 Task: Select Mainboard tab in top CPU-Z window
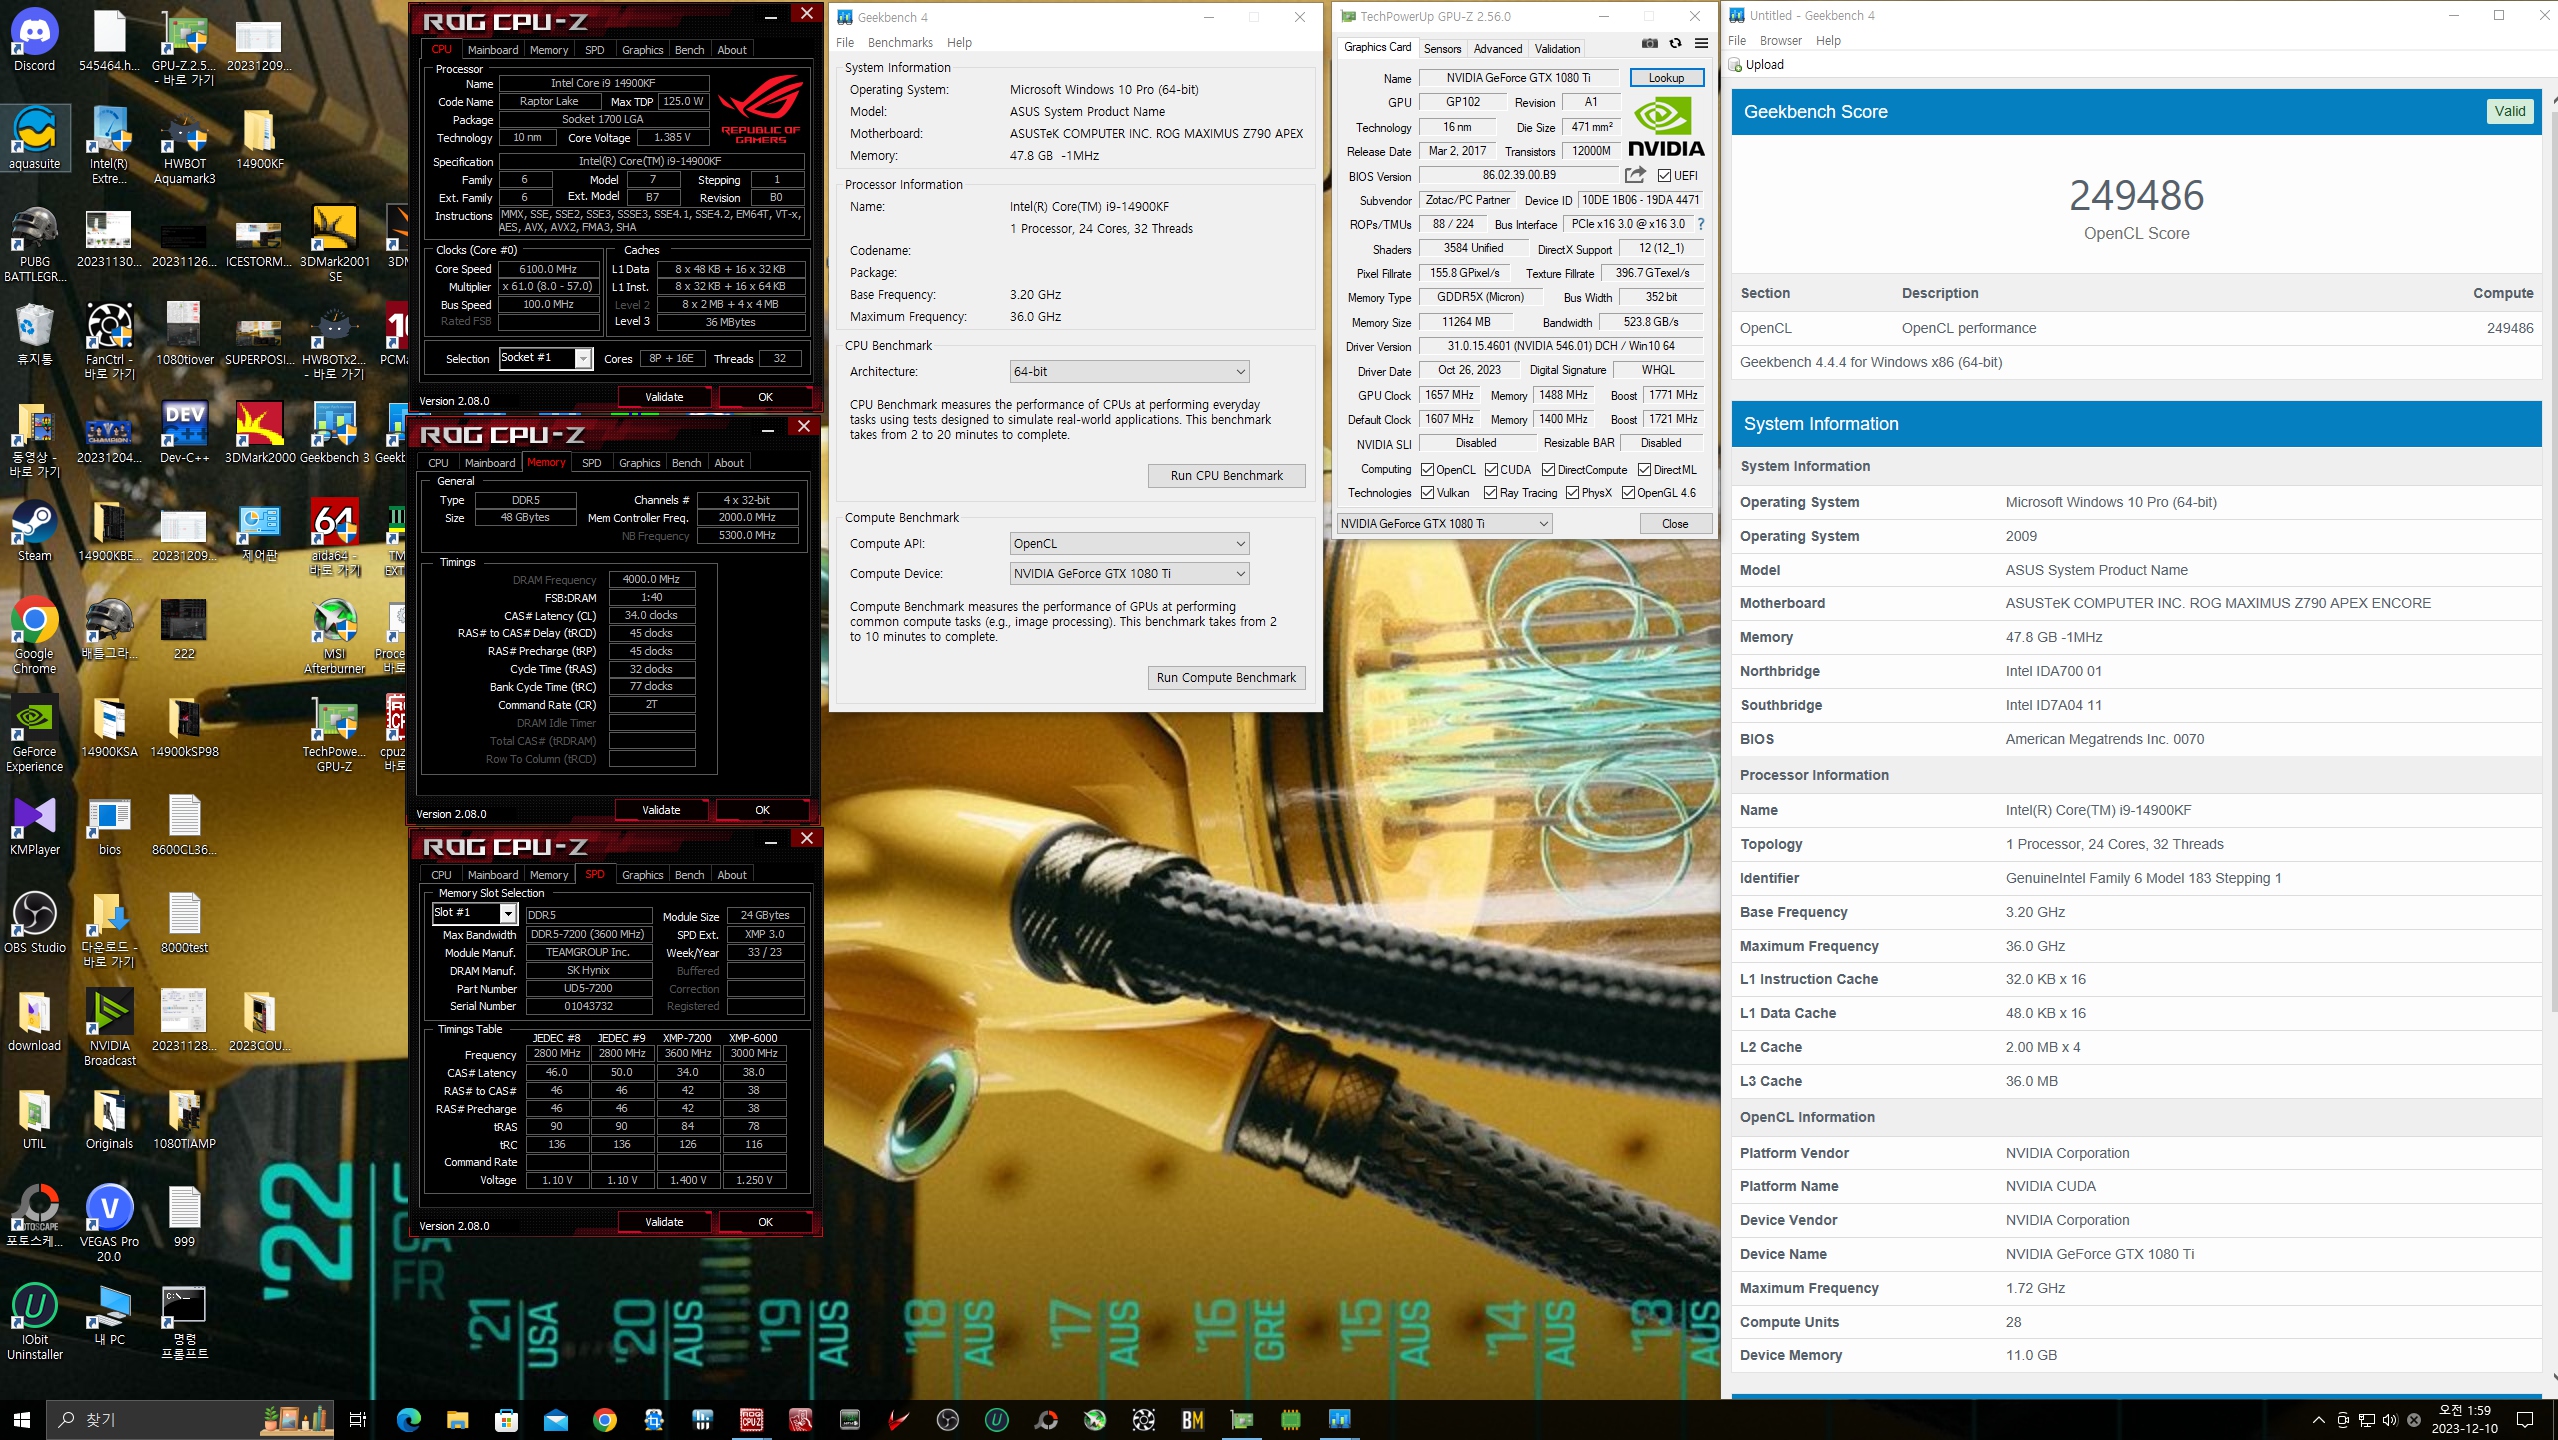pos(492,49)
